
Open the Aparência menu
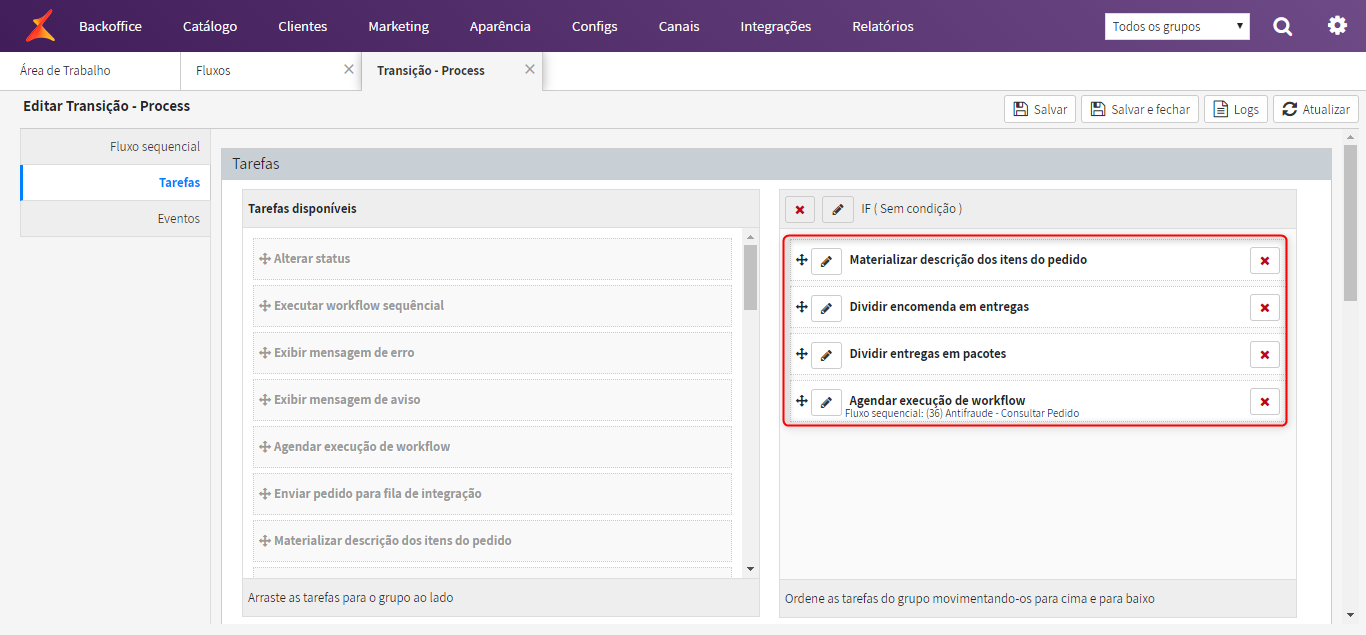tap(500, 26)
